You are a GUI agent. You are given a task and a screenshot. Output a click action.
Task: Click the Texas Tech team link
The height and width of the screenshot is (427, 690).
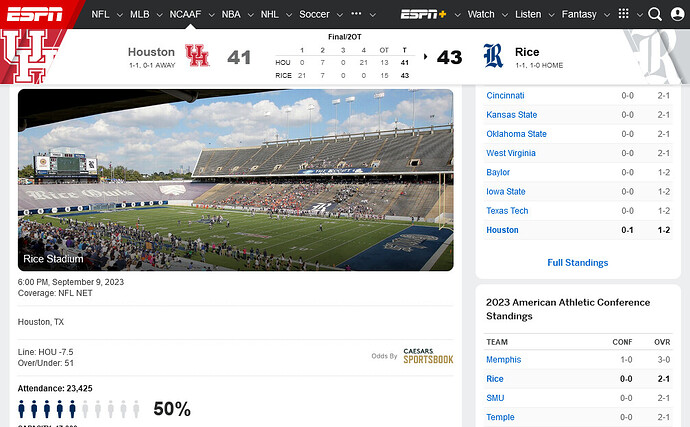[x=507, y=211]
